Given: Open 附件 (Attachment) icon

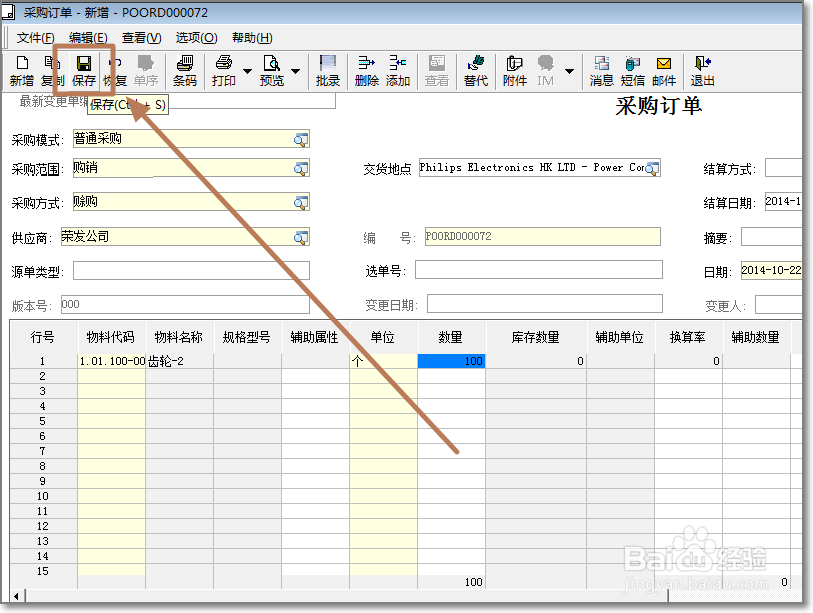Looking at the screenshot, I should (514, 71).
